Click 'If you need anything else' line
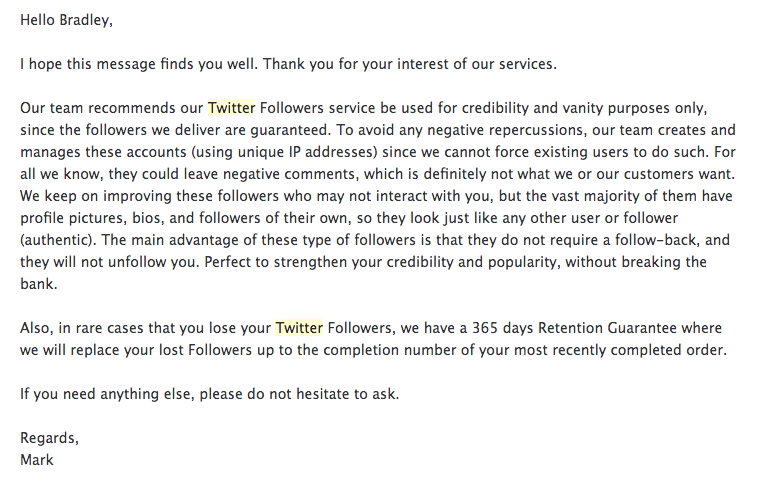 [209, 394]
